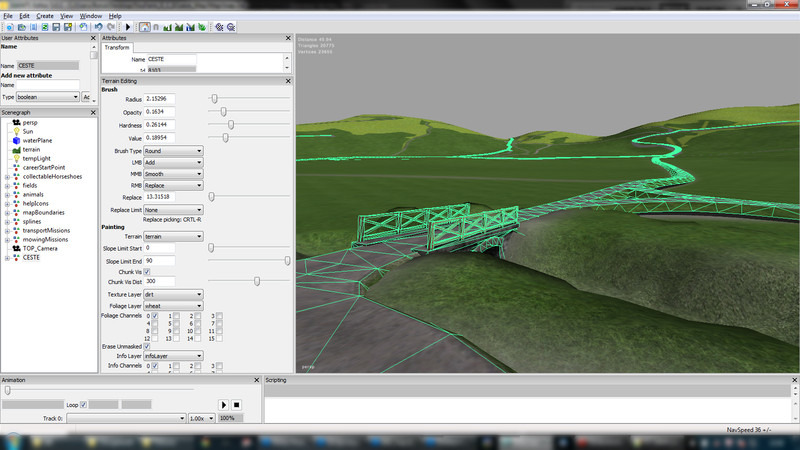Screen dimensions: 800x450
Task: Click the brush Radius slider handle
Action: (214, 98)
